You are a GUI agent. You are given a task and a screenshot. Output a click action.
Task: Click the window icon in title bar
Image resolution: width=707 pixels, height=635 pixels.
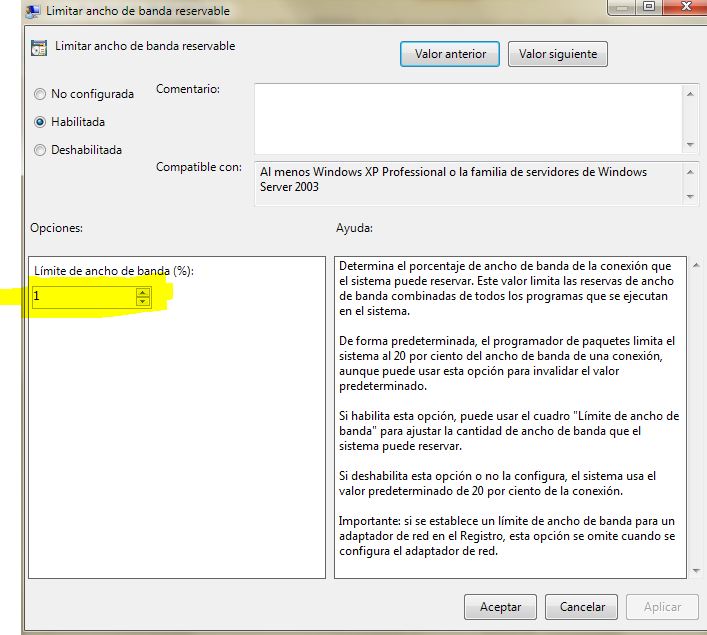point(32,11)
